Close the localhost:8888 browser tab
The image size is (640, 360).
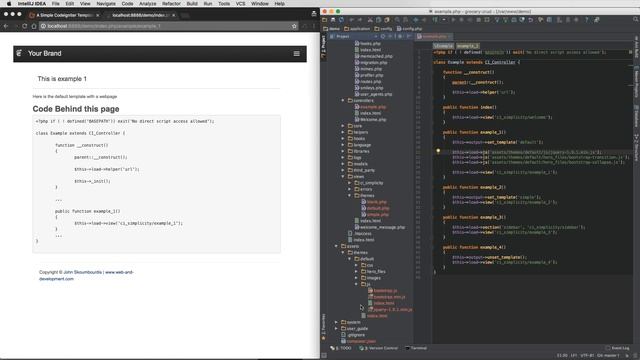tap(174, 15)
